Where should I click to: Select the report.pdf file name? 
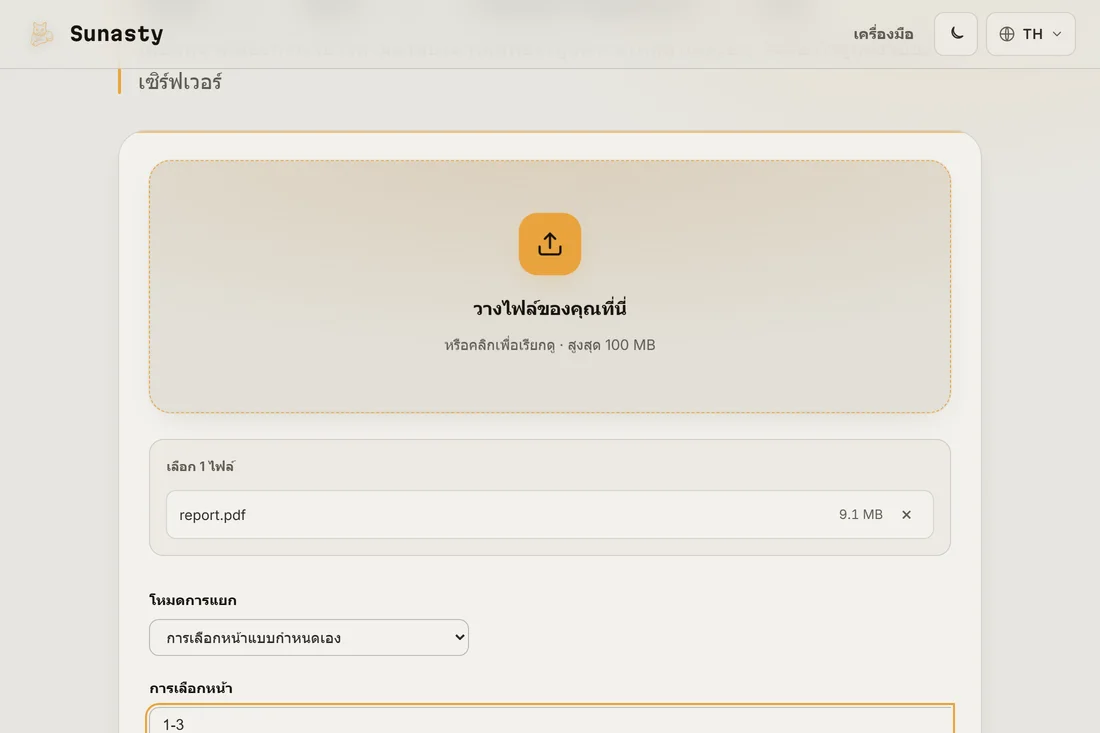[213, 515]
